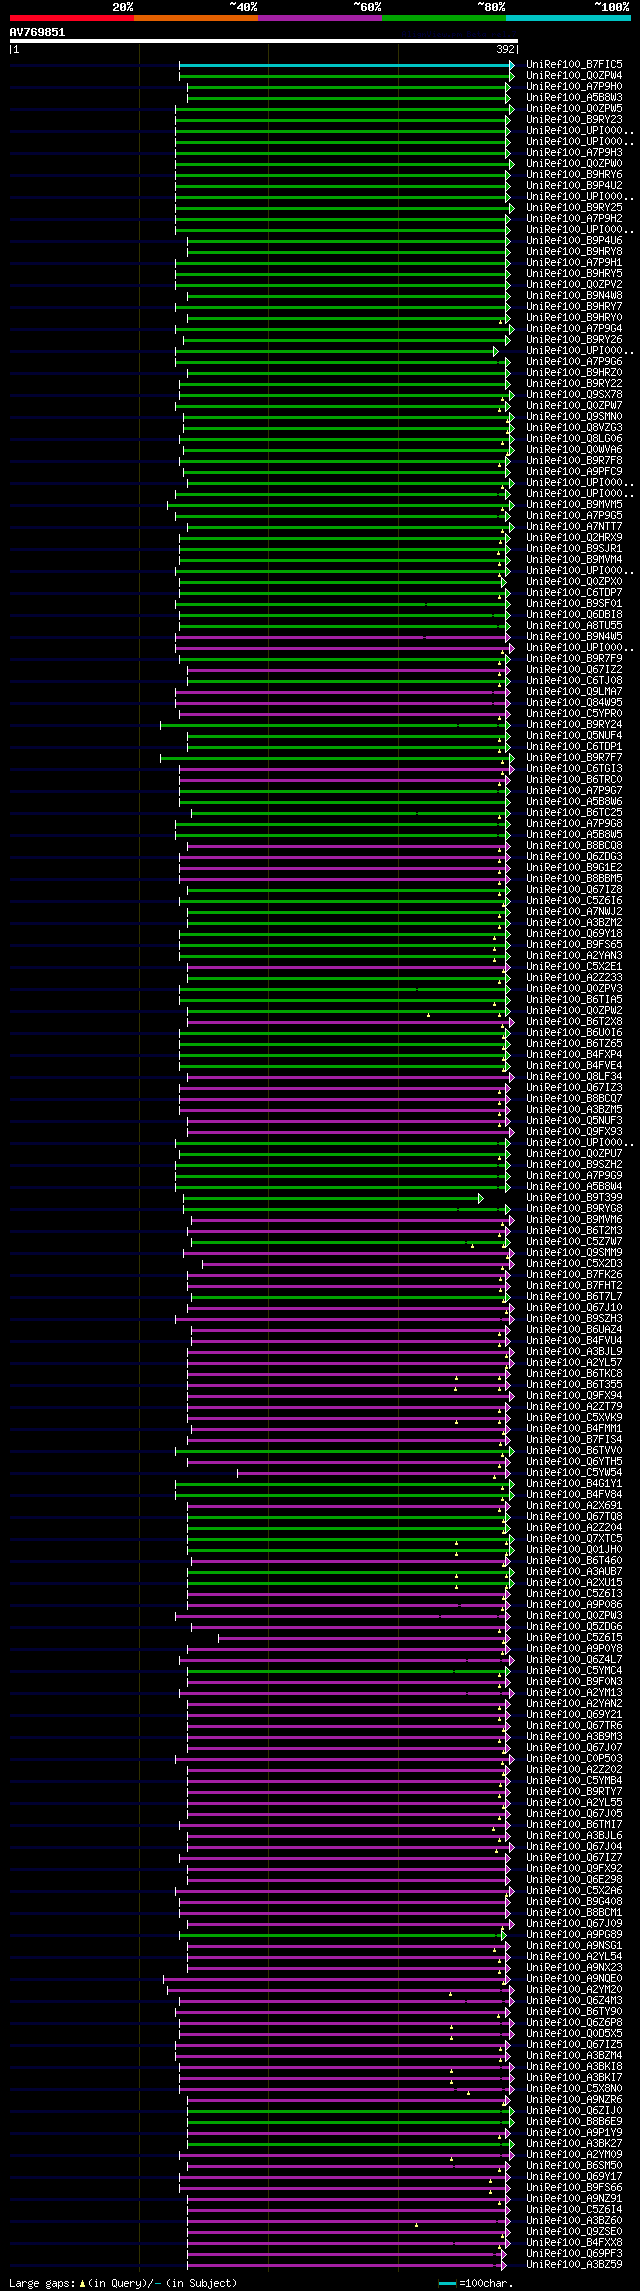Click UniRef100_C6TGI3 sequence name

[x=574, y=769]
